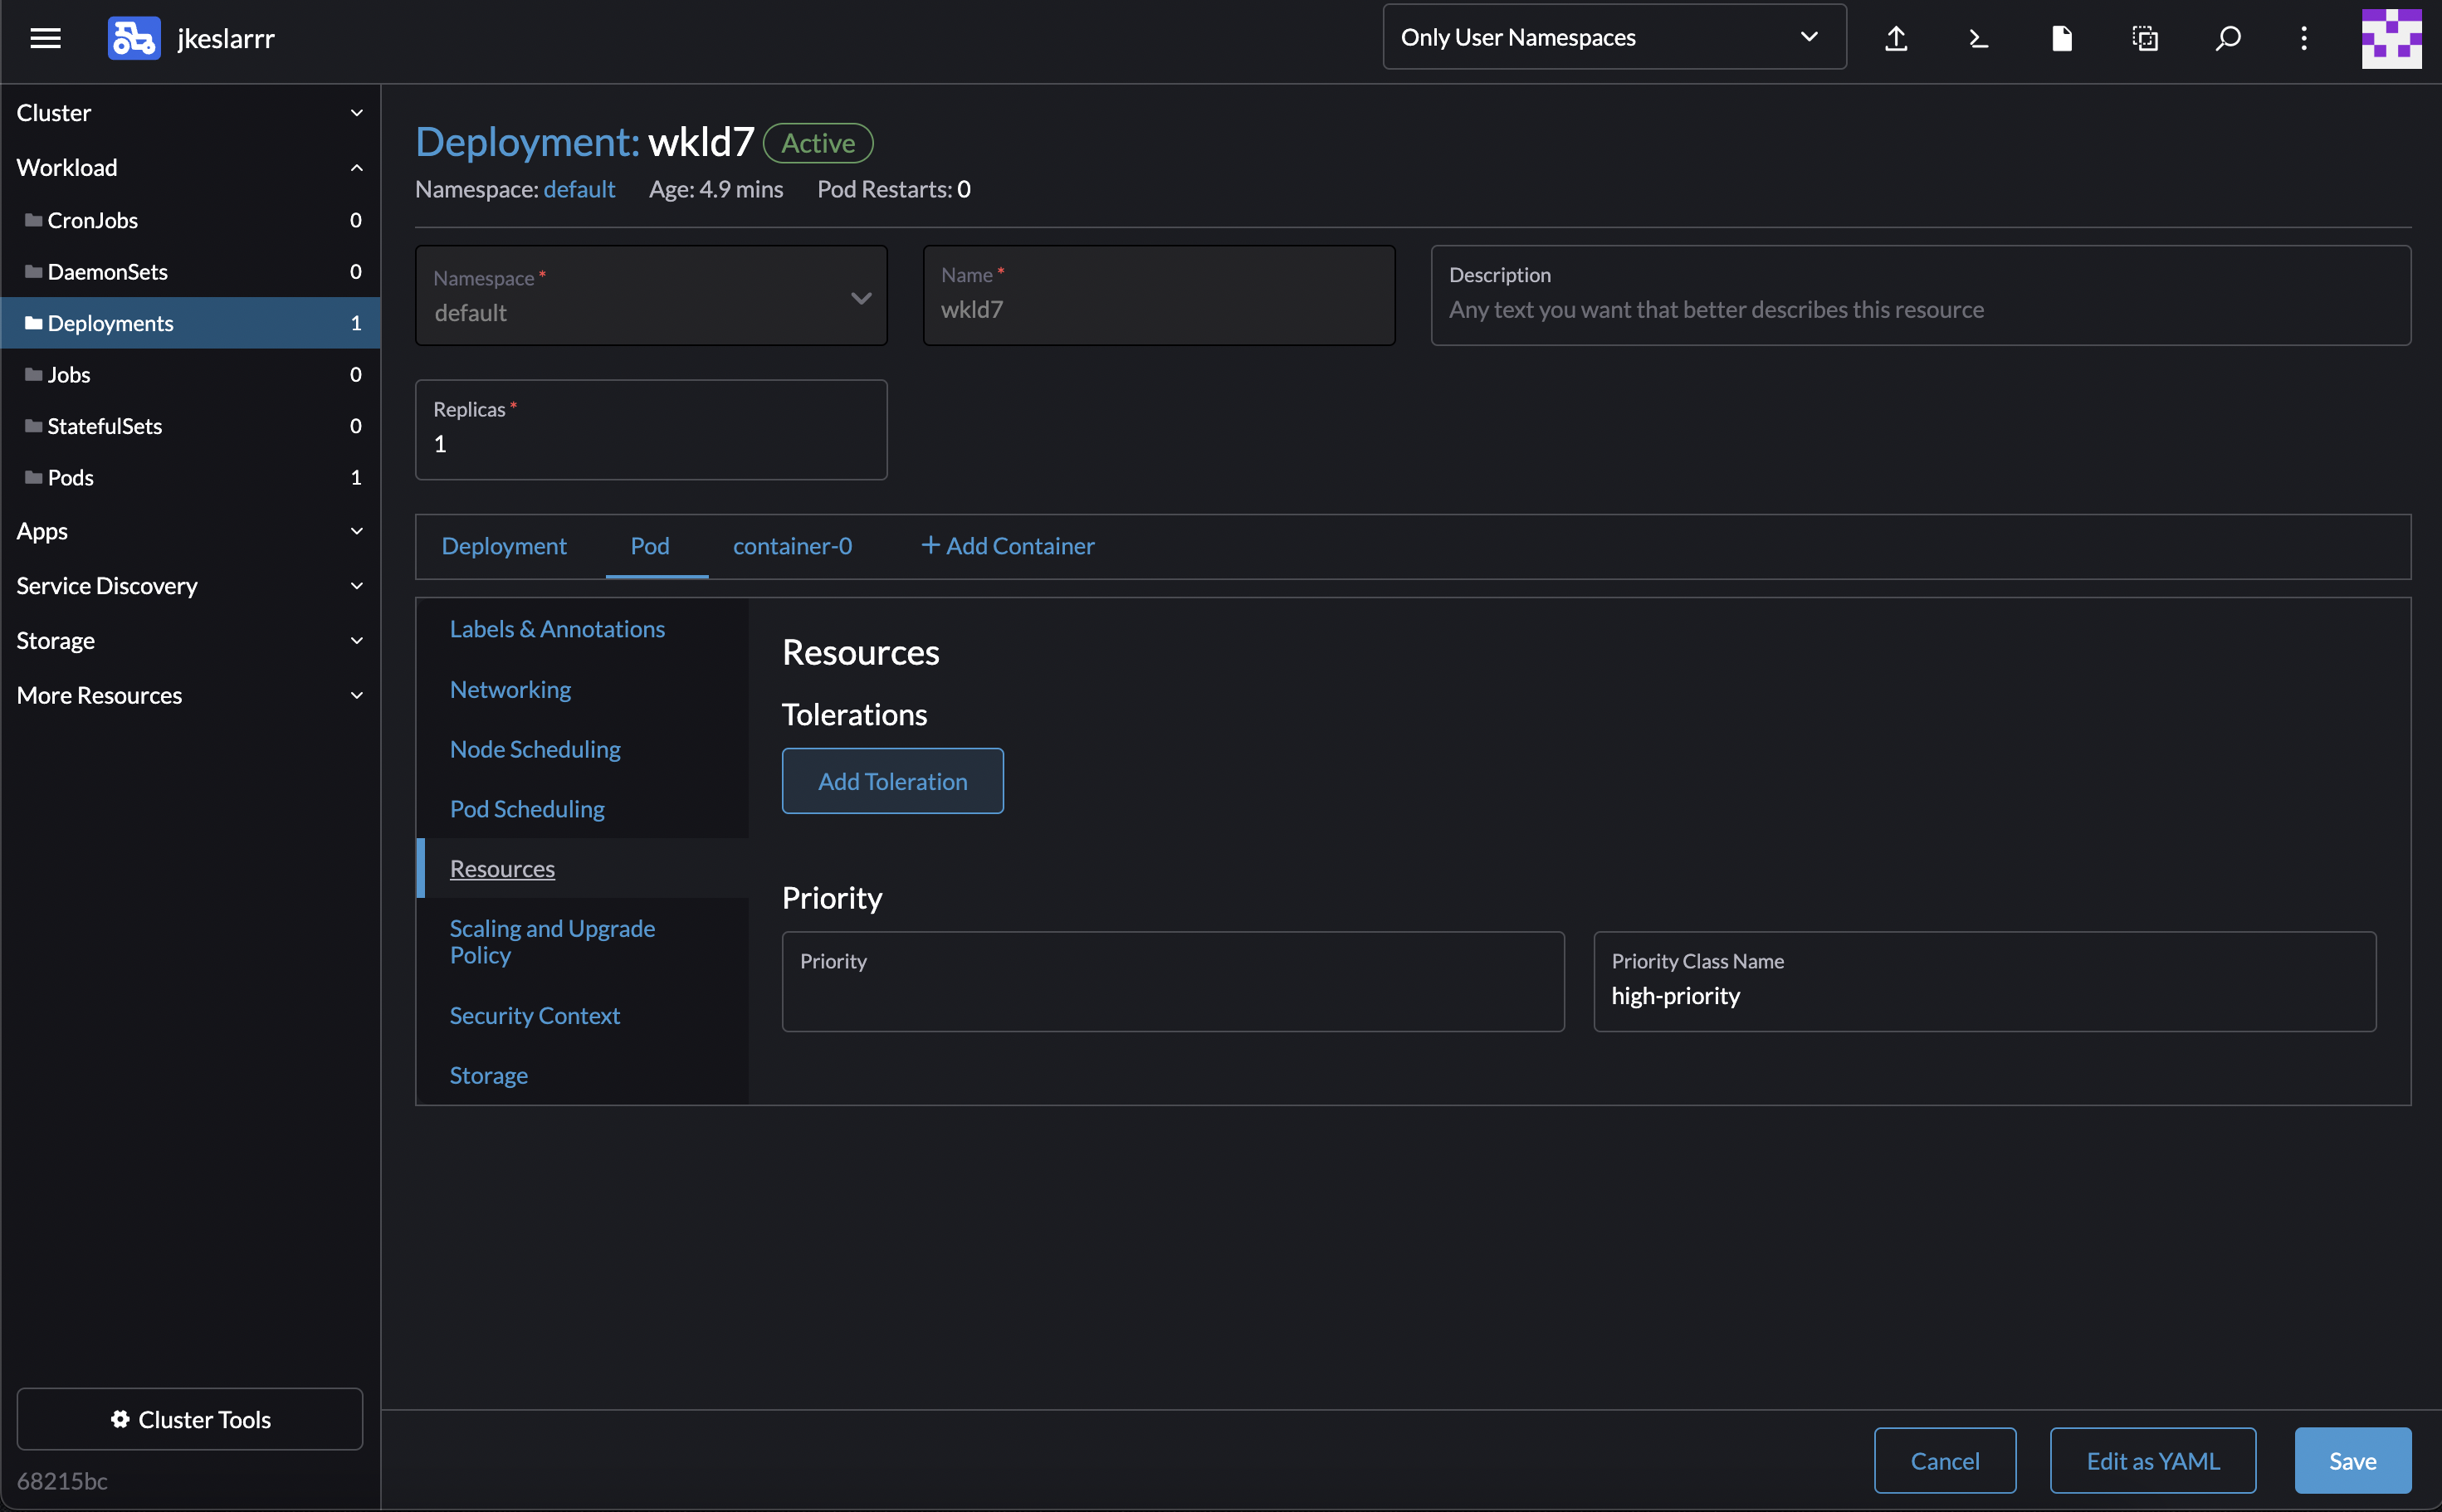The width and height of the screenshot is (2442, 1512).
Task: Open Cluster Tools via gear icon
Action: [190, 1419]
